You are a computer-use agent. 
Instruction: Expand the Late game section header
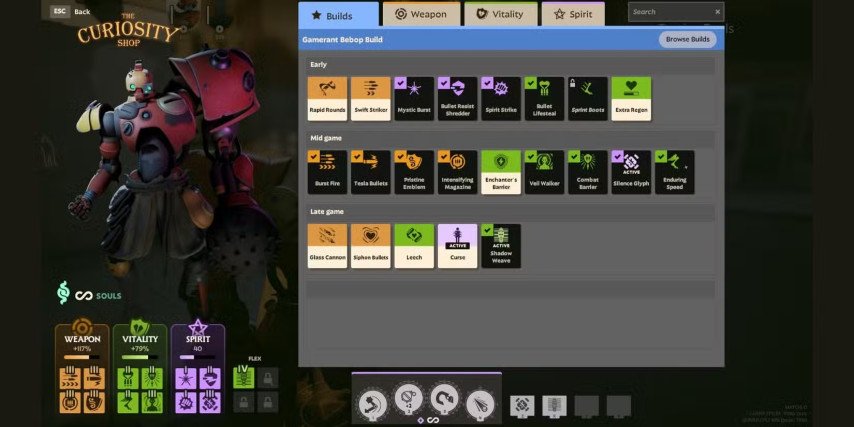click(x=510, y=211)
